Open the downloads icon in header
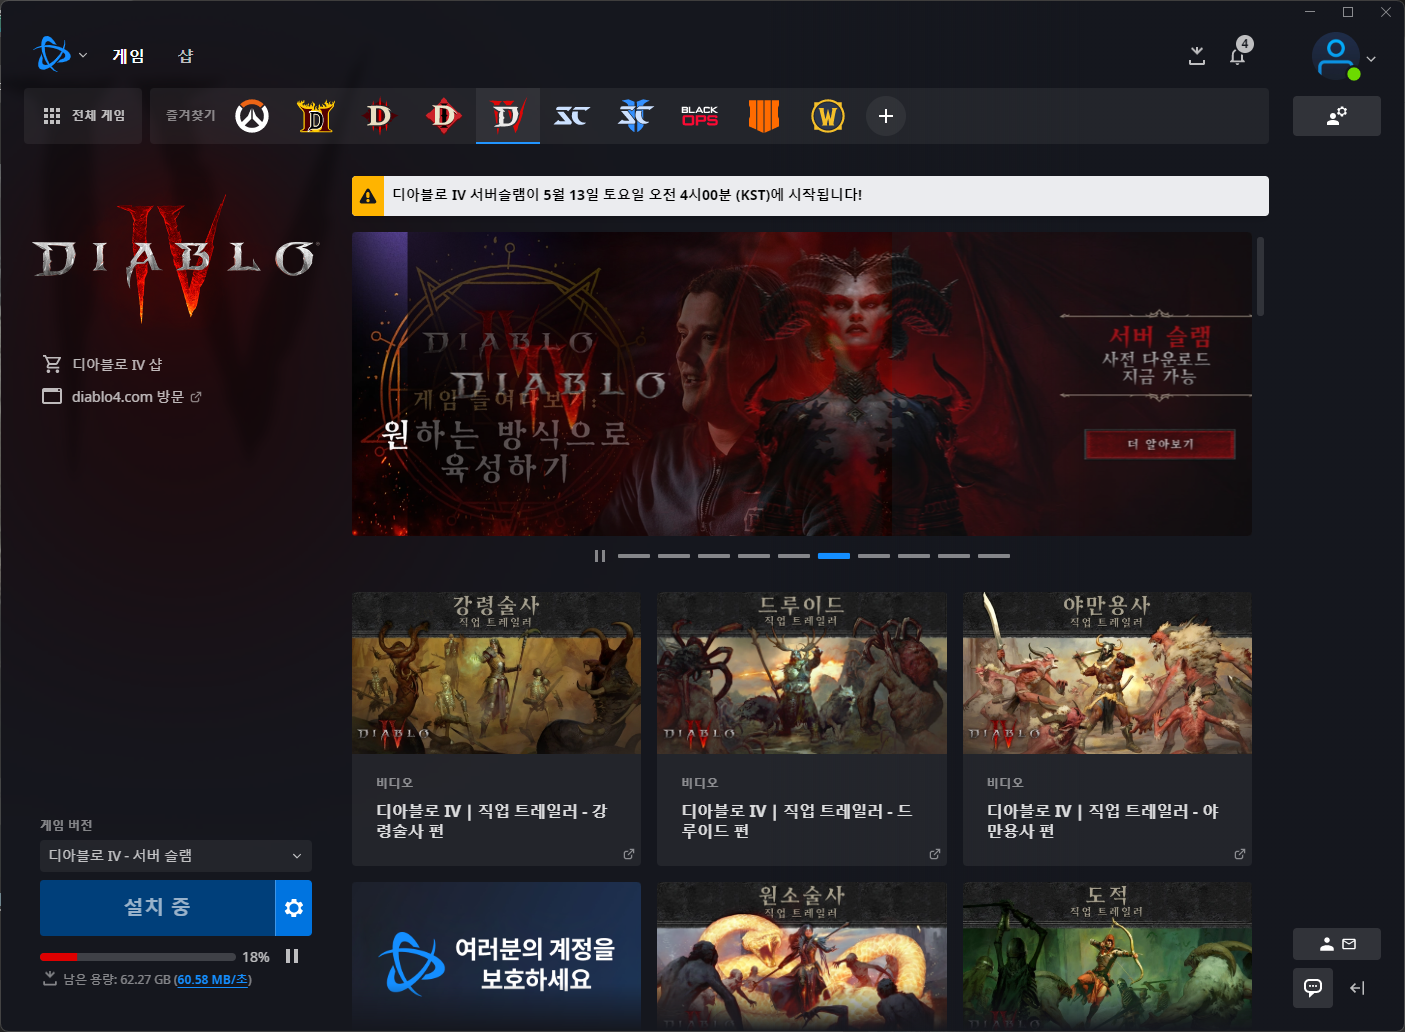Image resolution: width=1405 pixels, height=1032 pixels. coord(1196,56)
